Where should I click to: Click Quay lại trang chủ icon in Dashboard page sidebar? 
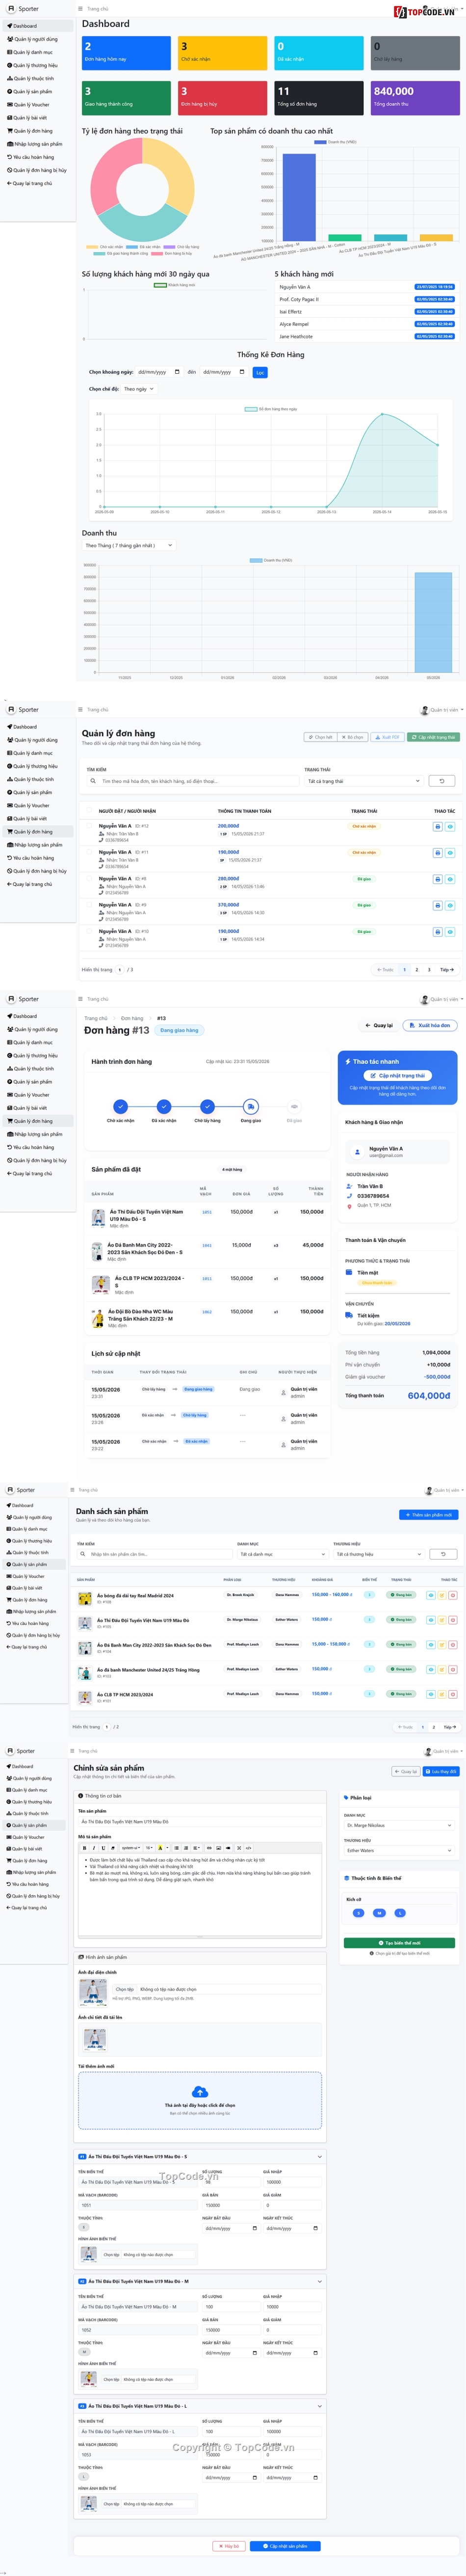coord(9,183)
